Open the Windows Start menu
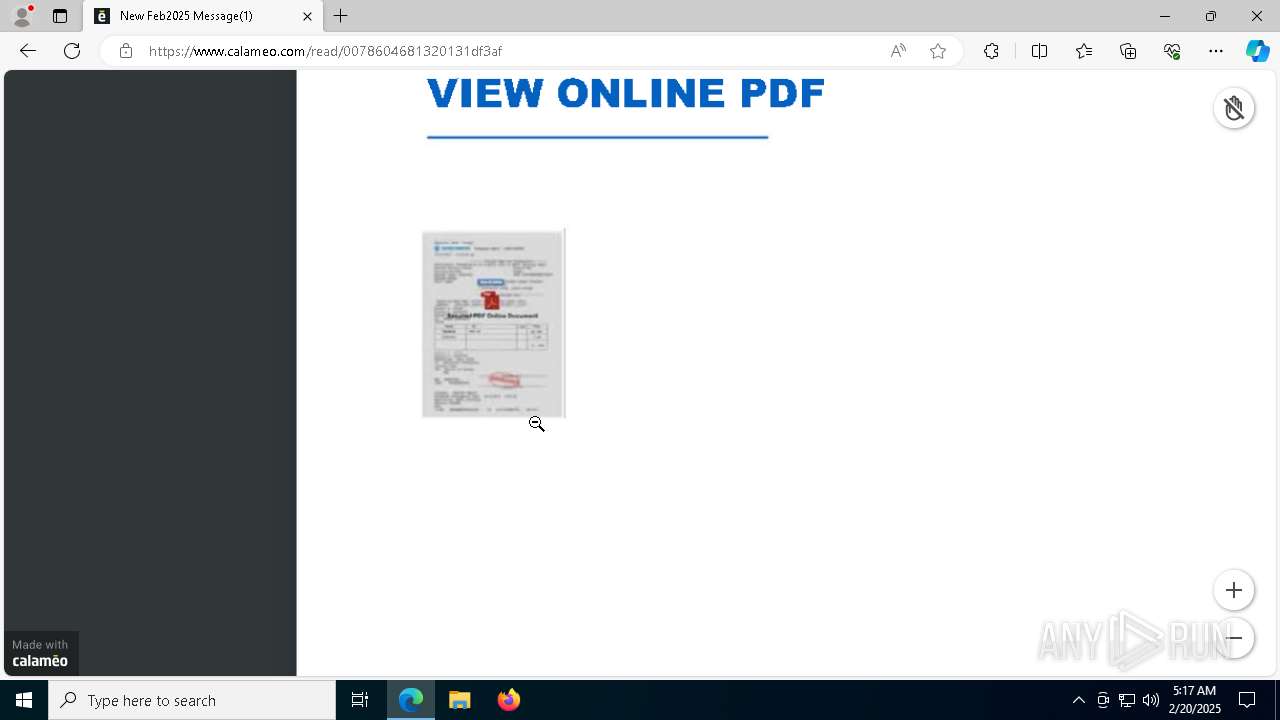The height and width of the screenshot is (720, 1280). pos(24,700)
